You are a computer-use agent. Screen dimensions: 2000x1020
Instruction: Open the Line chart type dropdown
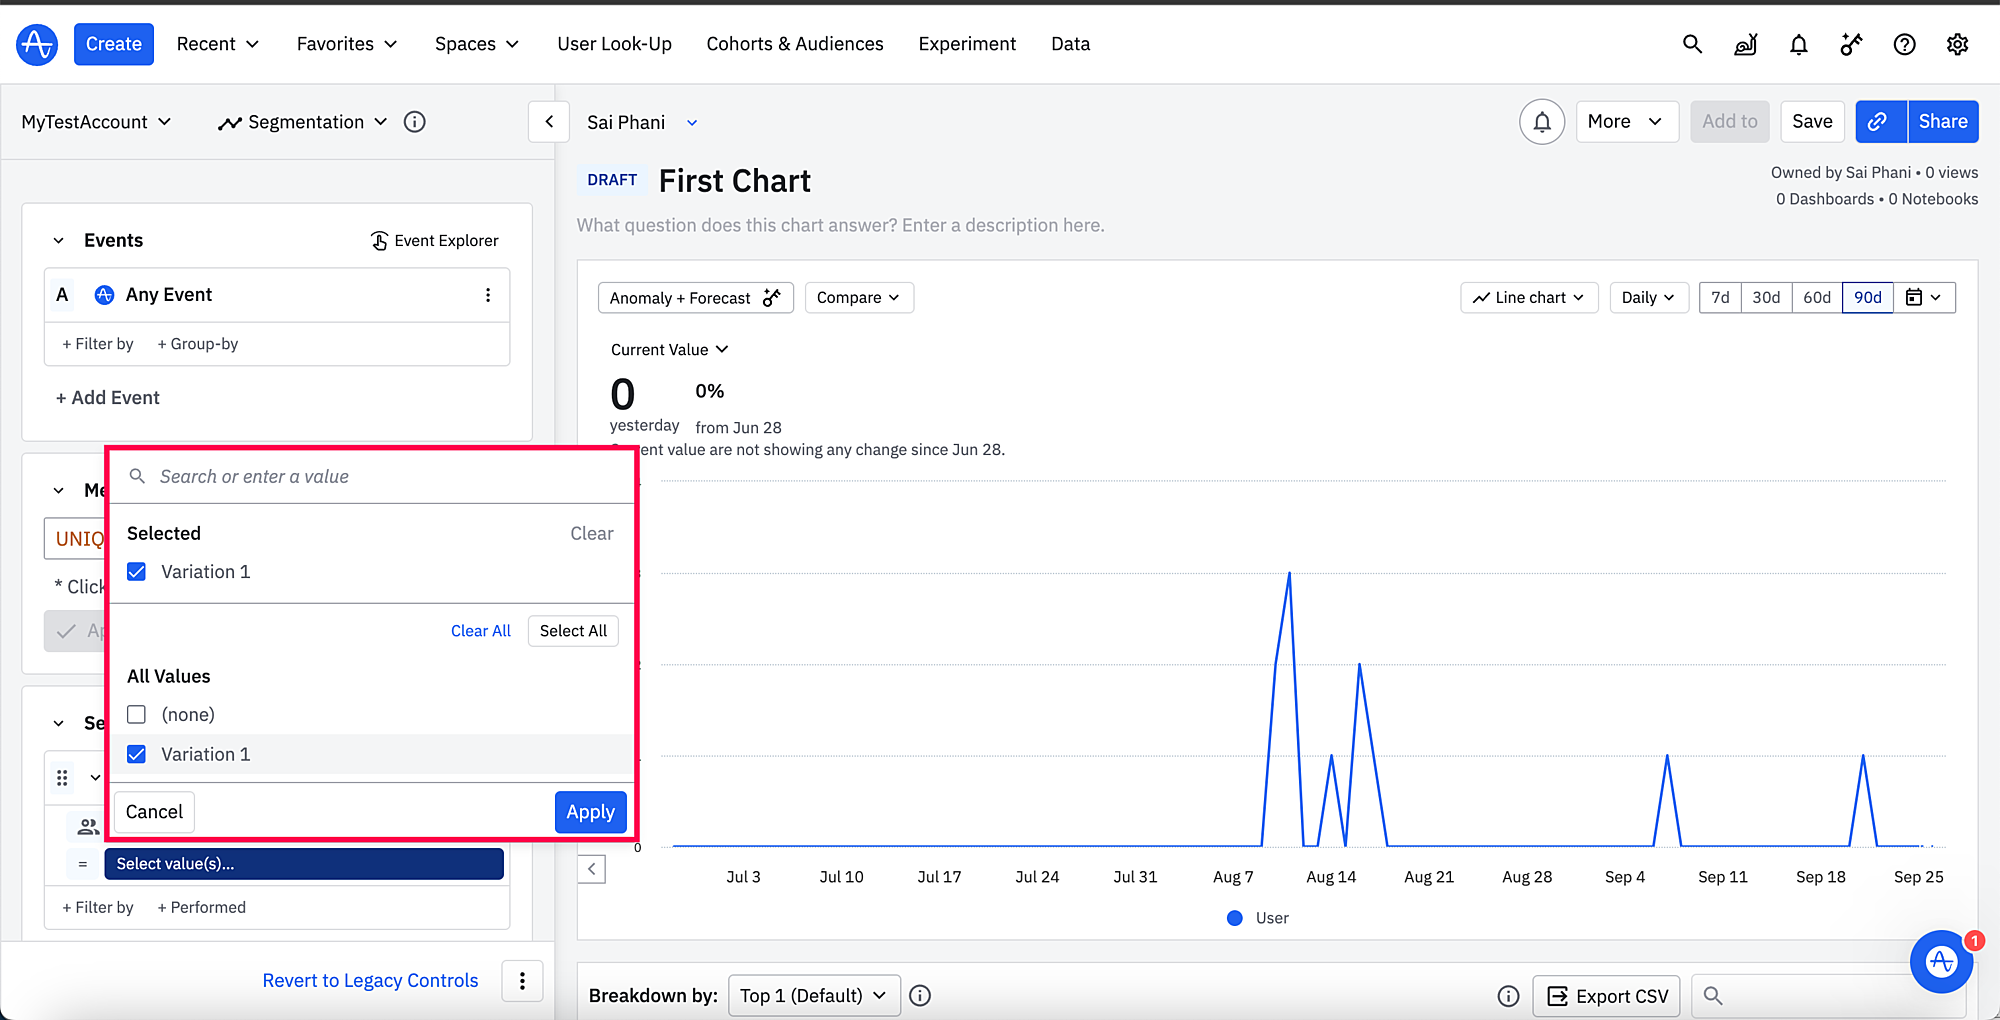[1528, 298]
